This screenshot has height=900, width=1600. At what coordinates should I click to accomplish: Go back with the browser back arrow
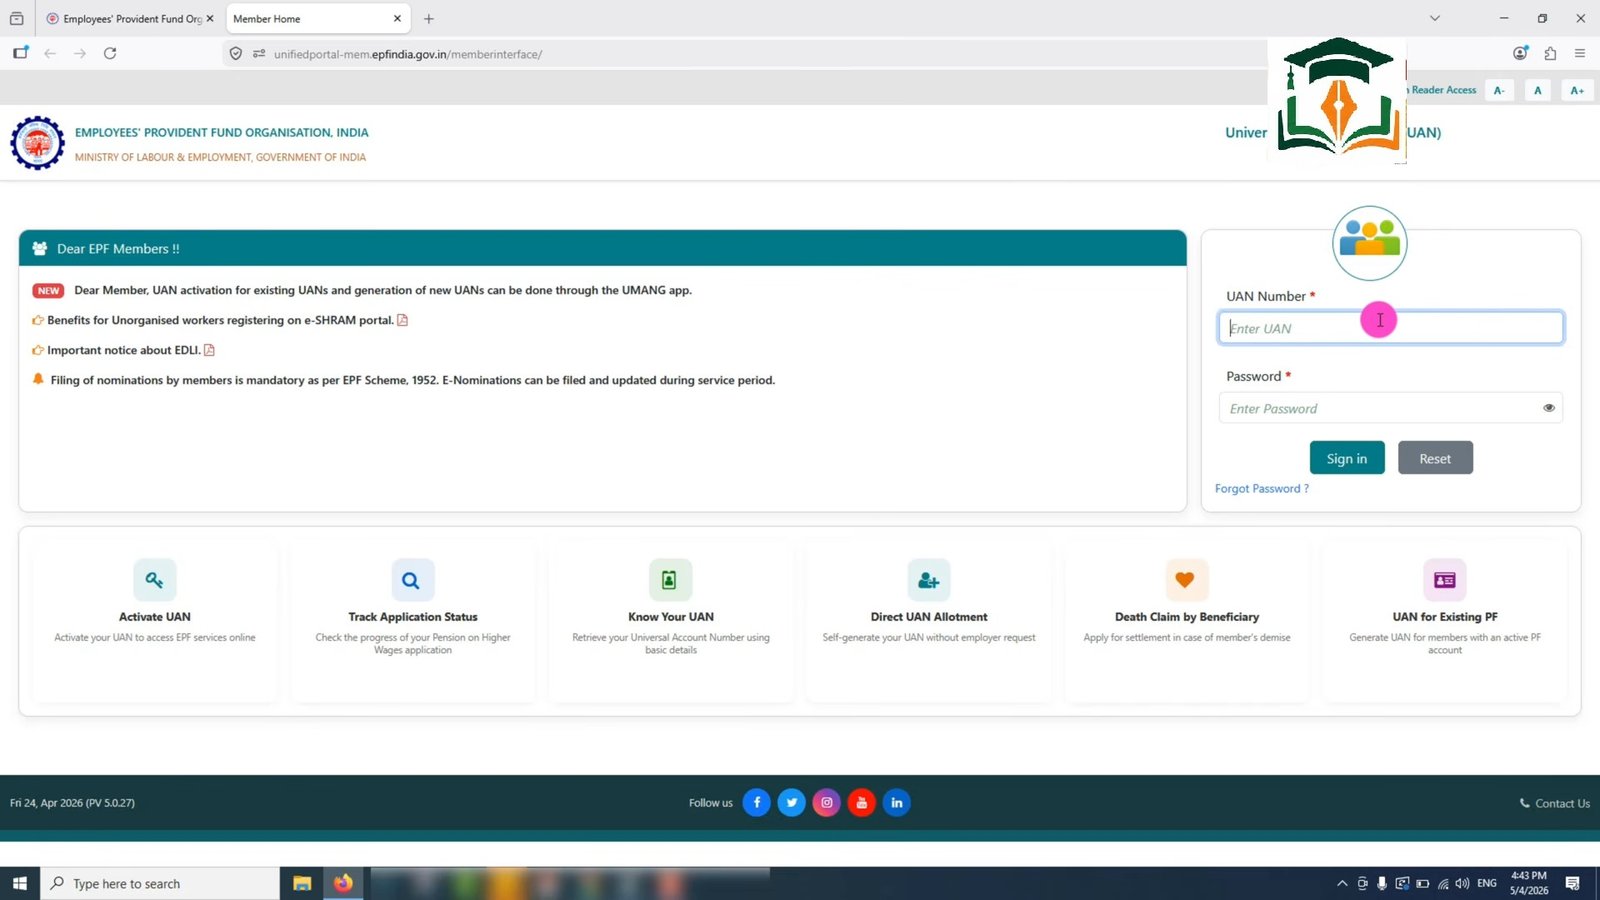tap(50, 54)
